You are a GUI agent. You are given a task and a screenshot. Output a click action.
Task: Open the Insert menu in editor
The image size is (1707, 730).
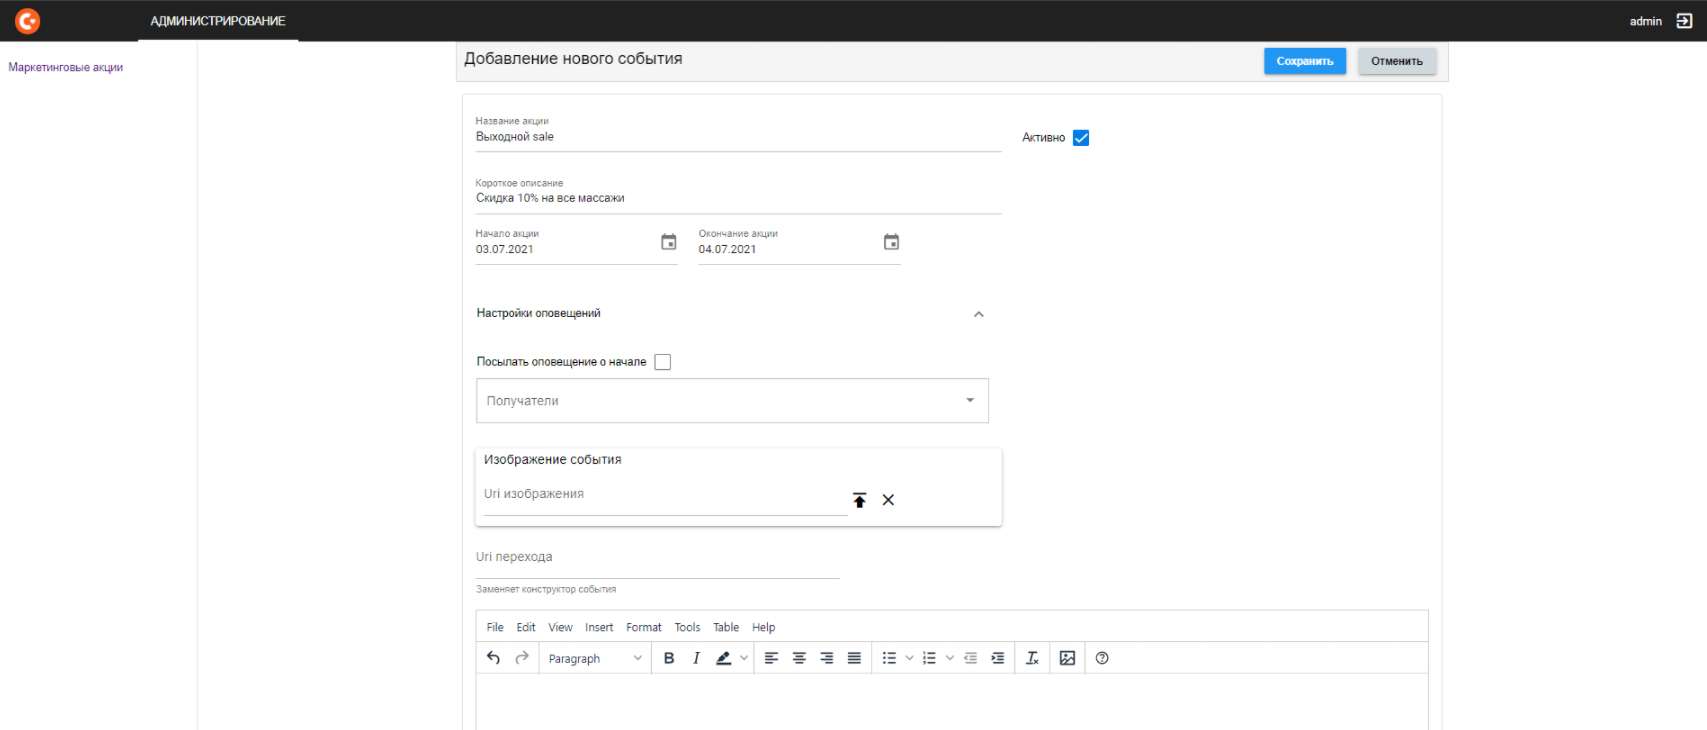(x=599, y=627)
